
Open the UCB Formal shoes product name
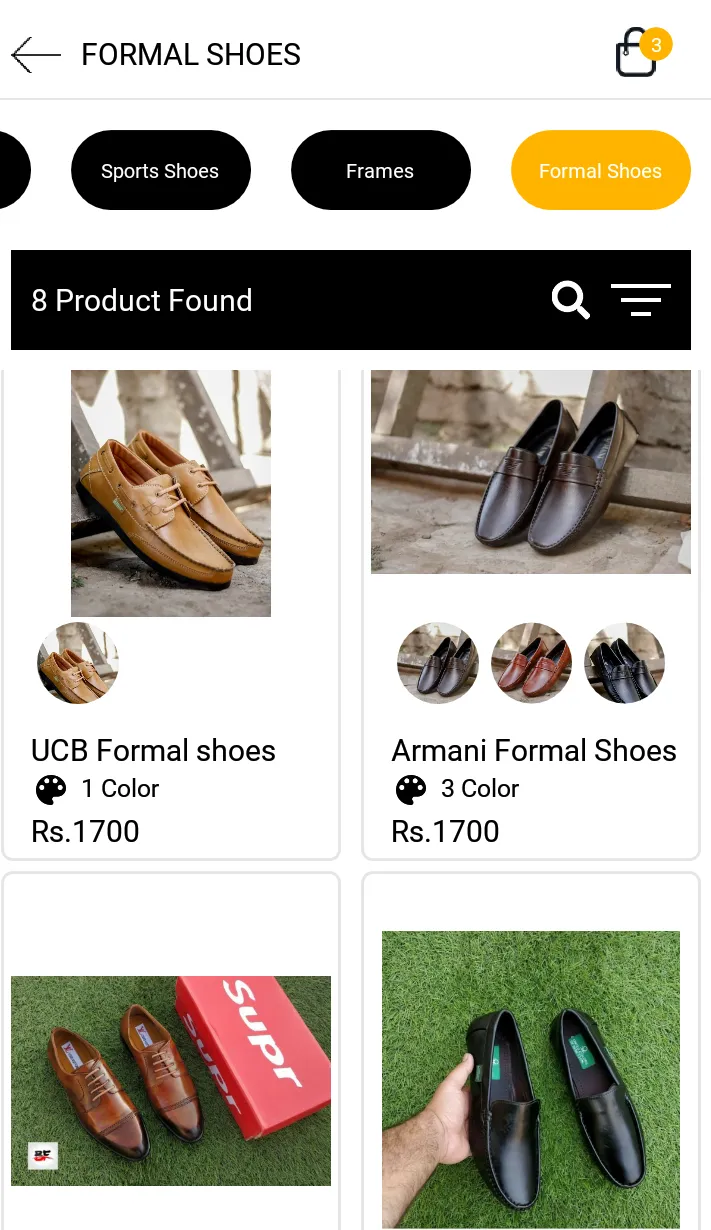(153, 751)
